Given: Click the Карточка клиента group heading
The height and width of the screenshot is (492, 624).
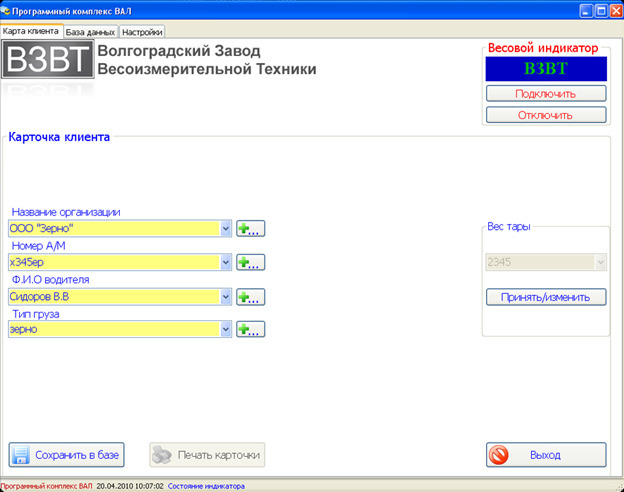Looking at the screenshot, I should [x=59, y=137].
